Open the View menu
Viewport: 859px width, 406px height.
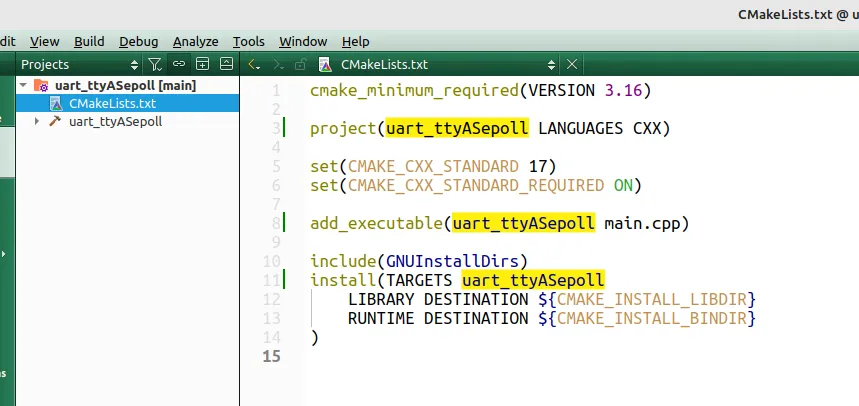click(x=44, y=42)
